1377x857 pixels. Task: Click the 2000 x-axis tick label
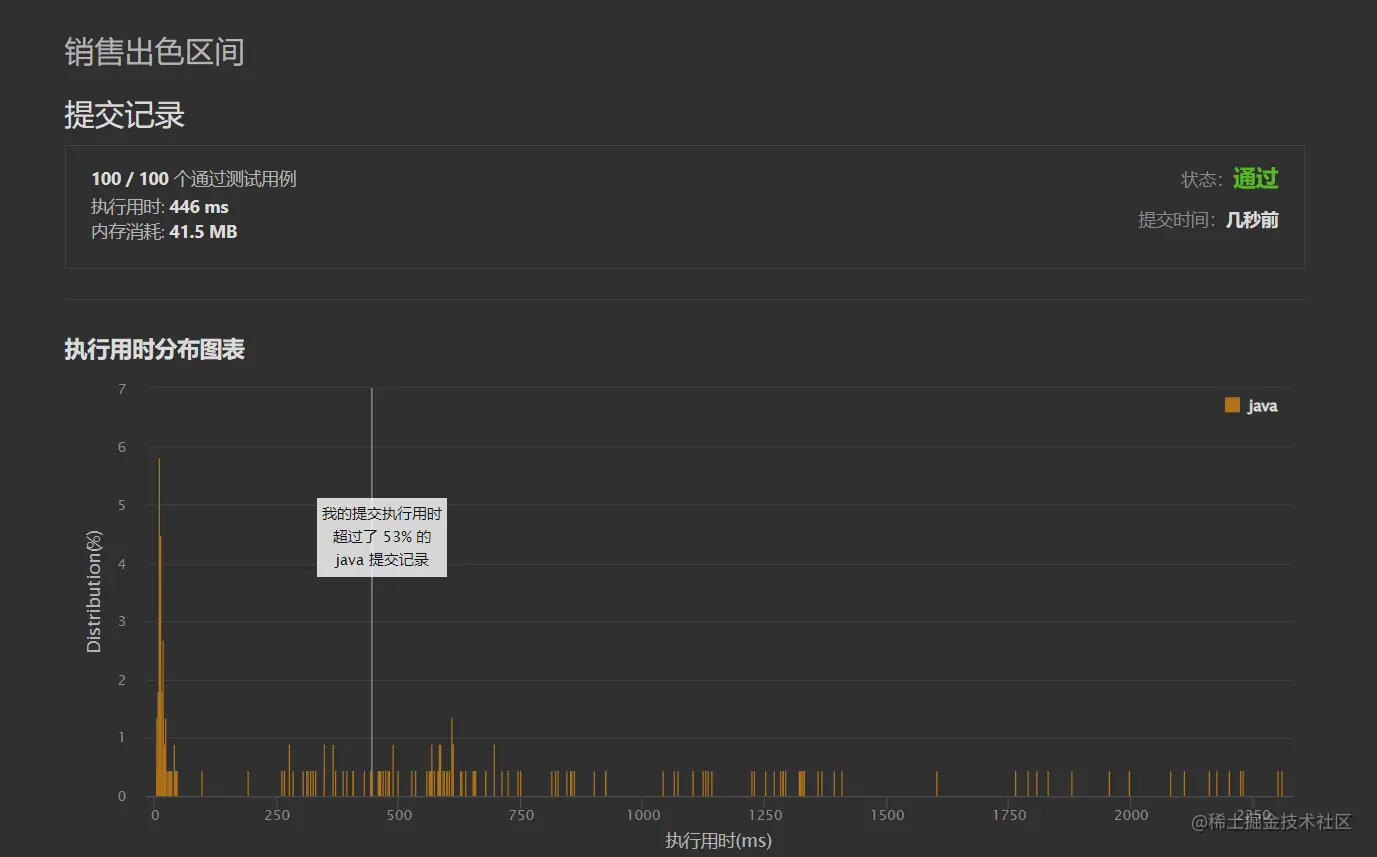coord(1131,815)
